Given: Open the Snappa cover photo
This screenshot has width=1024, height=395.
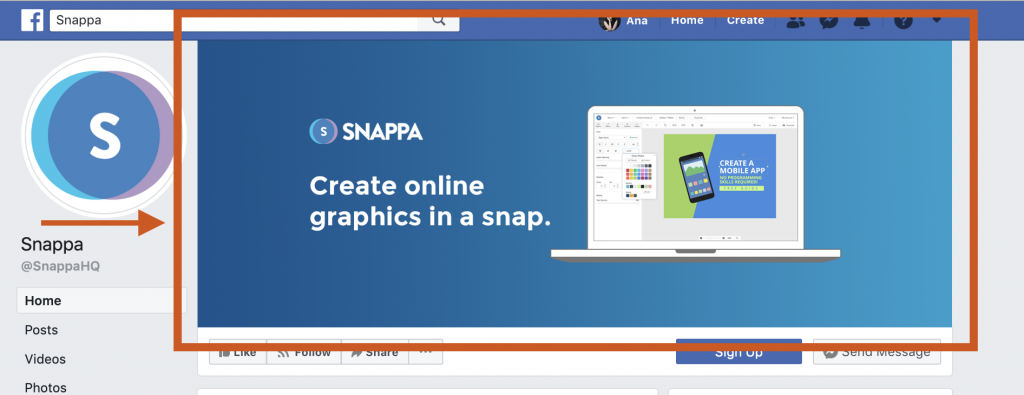Looking at the screenshot, I should pyautogui.click(x=575, y=183).
